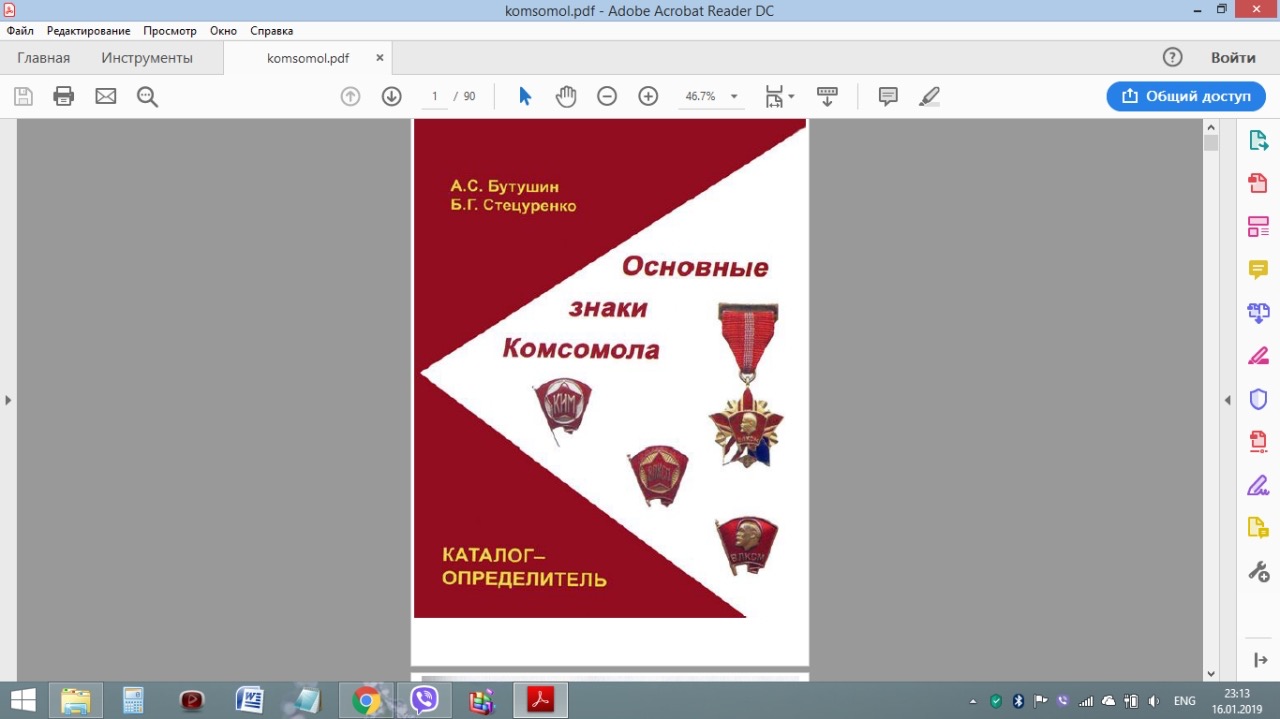Open Calculator from the taskbar
Screen dimensions: 1280x719
[x=133, y=700]
